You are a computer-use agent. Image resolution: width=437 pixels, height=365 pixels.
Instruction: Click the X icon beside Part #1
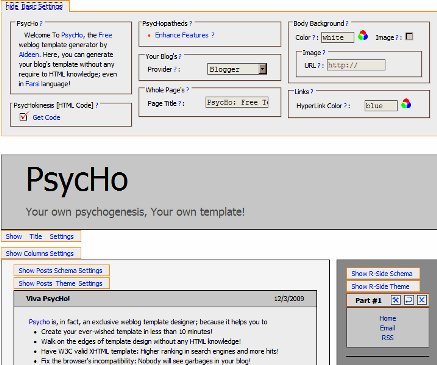click(422, 300)
